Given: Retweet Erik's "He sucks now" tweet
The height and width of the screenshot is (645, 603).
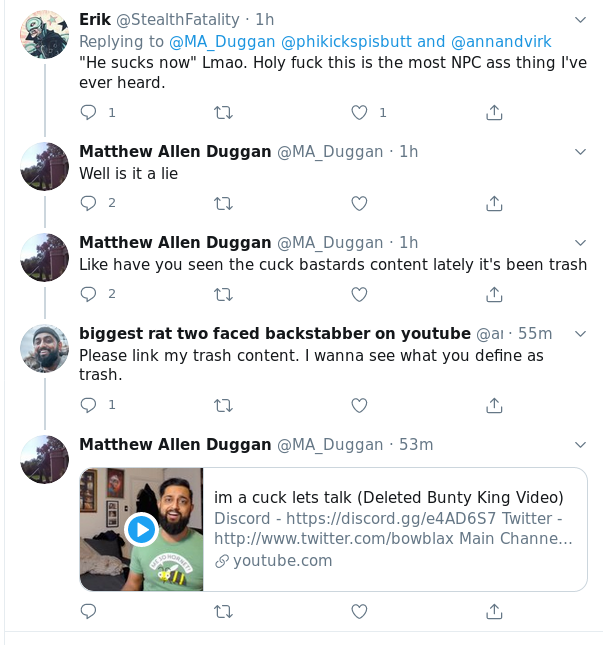Looking at the screenshot, I should (x=224, y=113).
